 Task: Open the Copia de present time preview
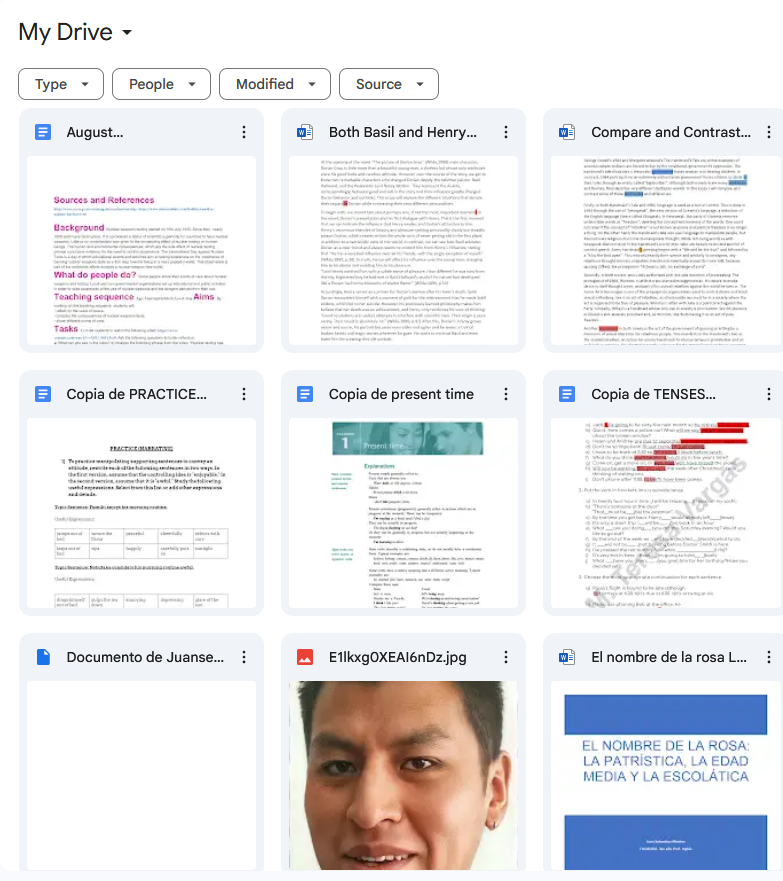click(x=403, y=513)
